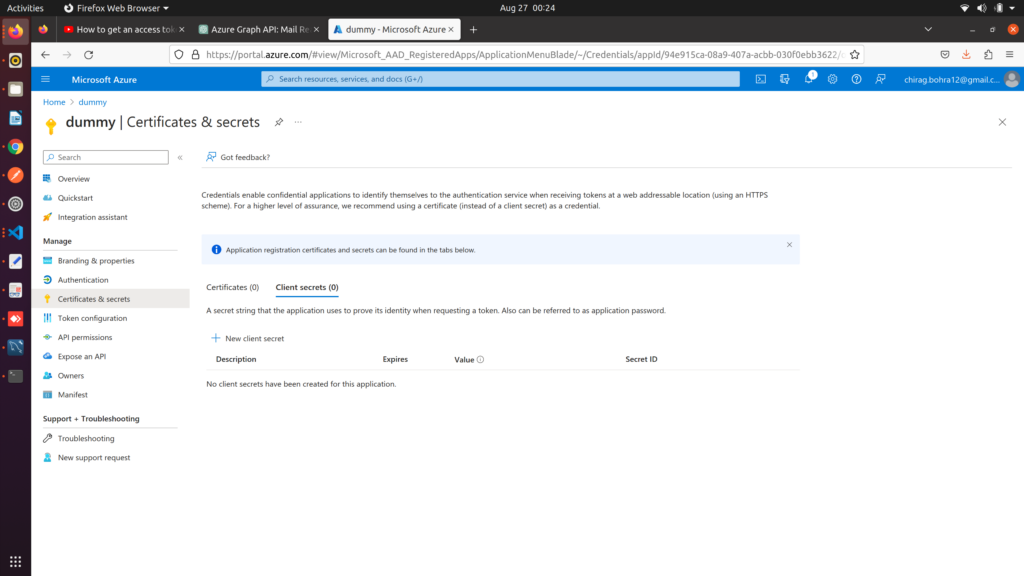Screen dimensions: 1024x576
Task: Open Cloud Shell icon in Azure header
Action: pos(761,79)
